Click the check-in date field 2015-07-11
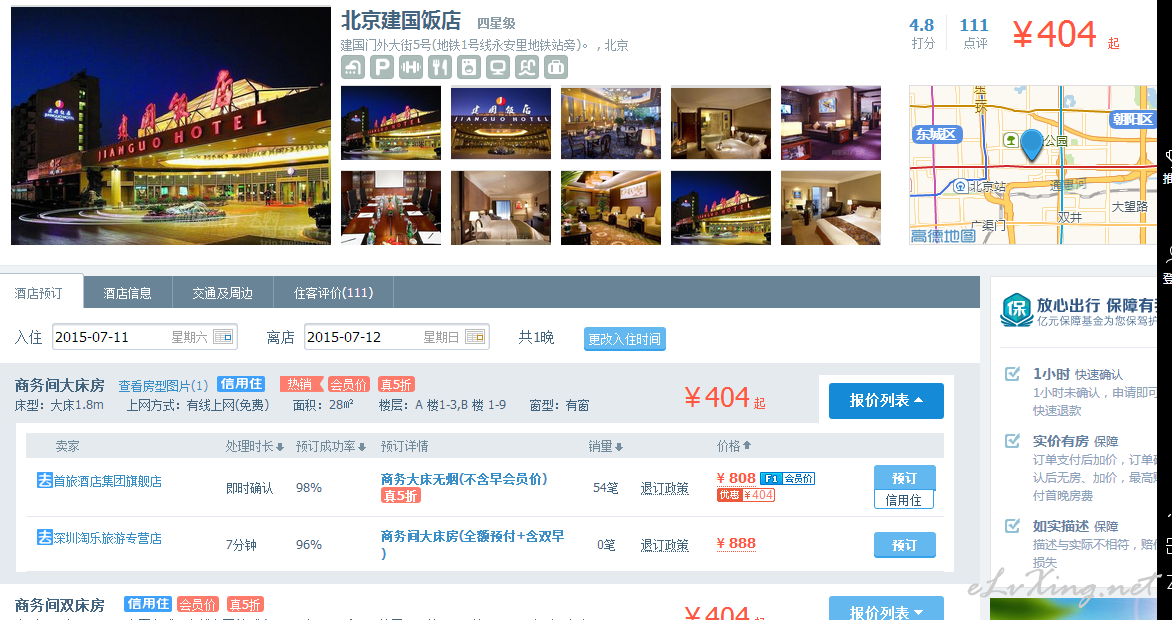Screen dimensions: 1172x620 (x=145, y=337)
